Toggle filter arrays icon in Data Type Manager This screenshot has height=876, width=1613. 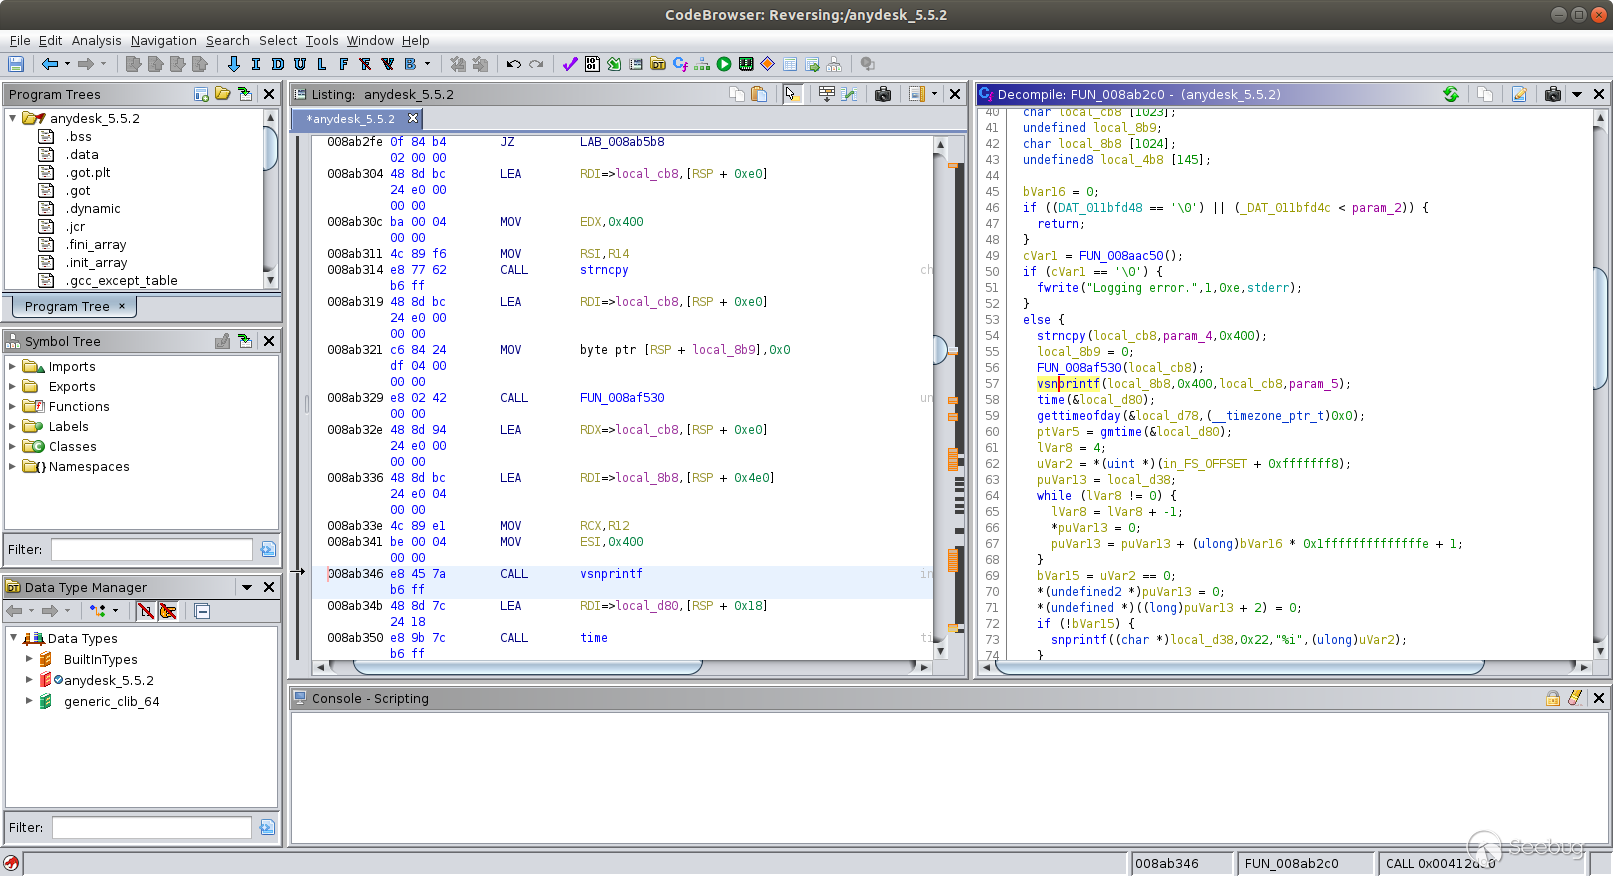coord(146,611)
